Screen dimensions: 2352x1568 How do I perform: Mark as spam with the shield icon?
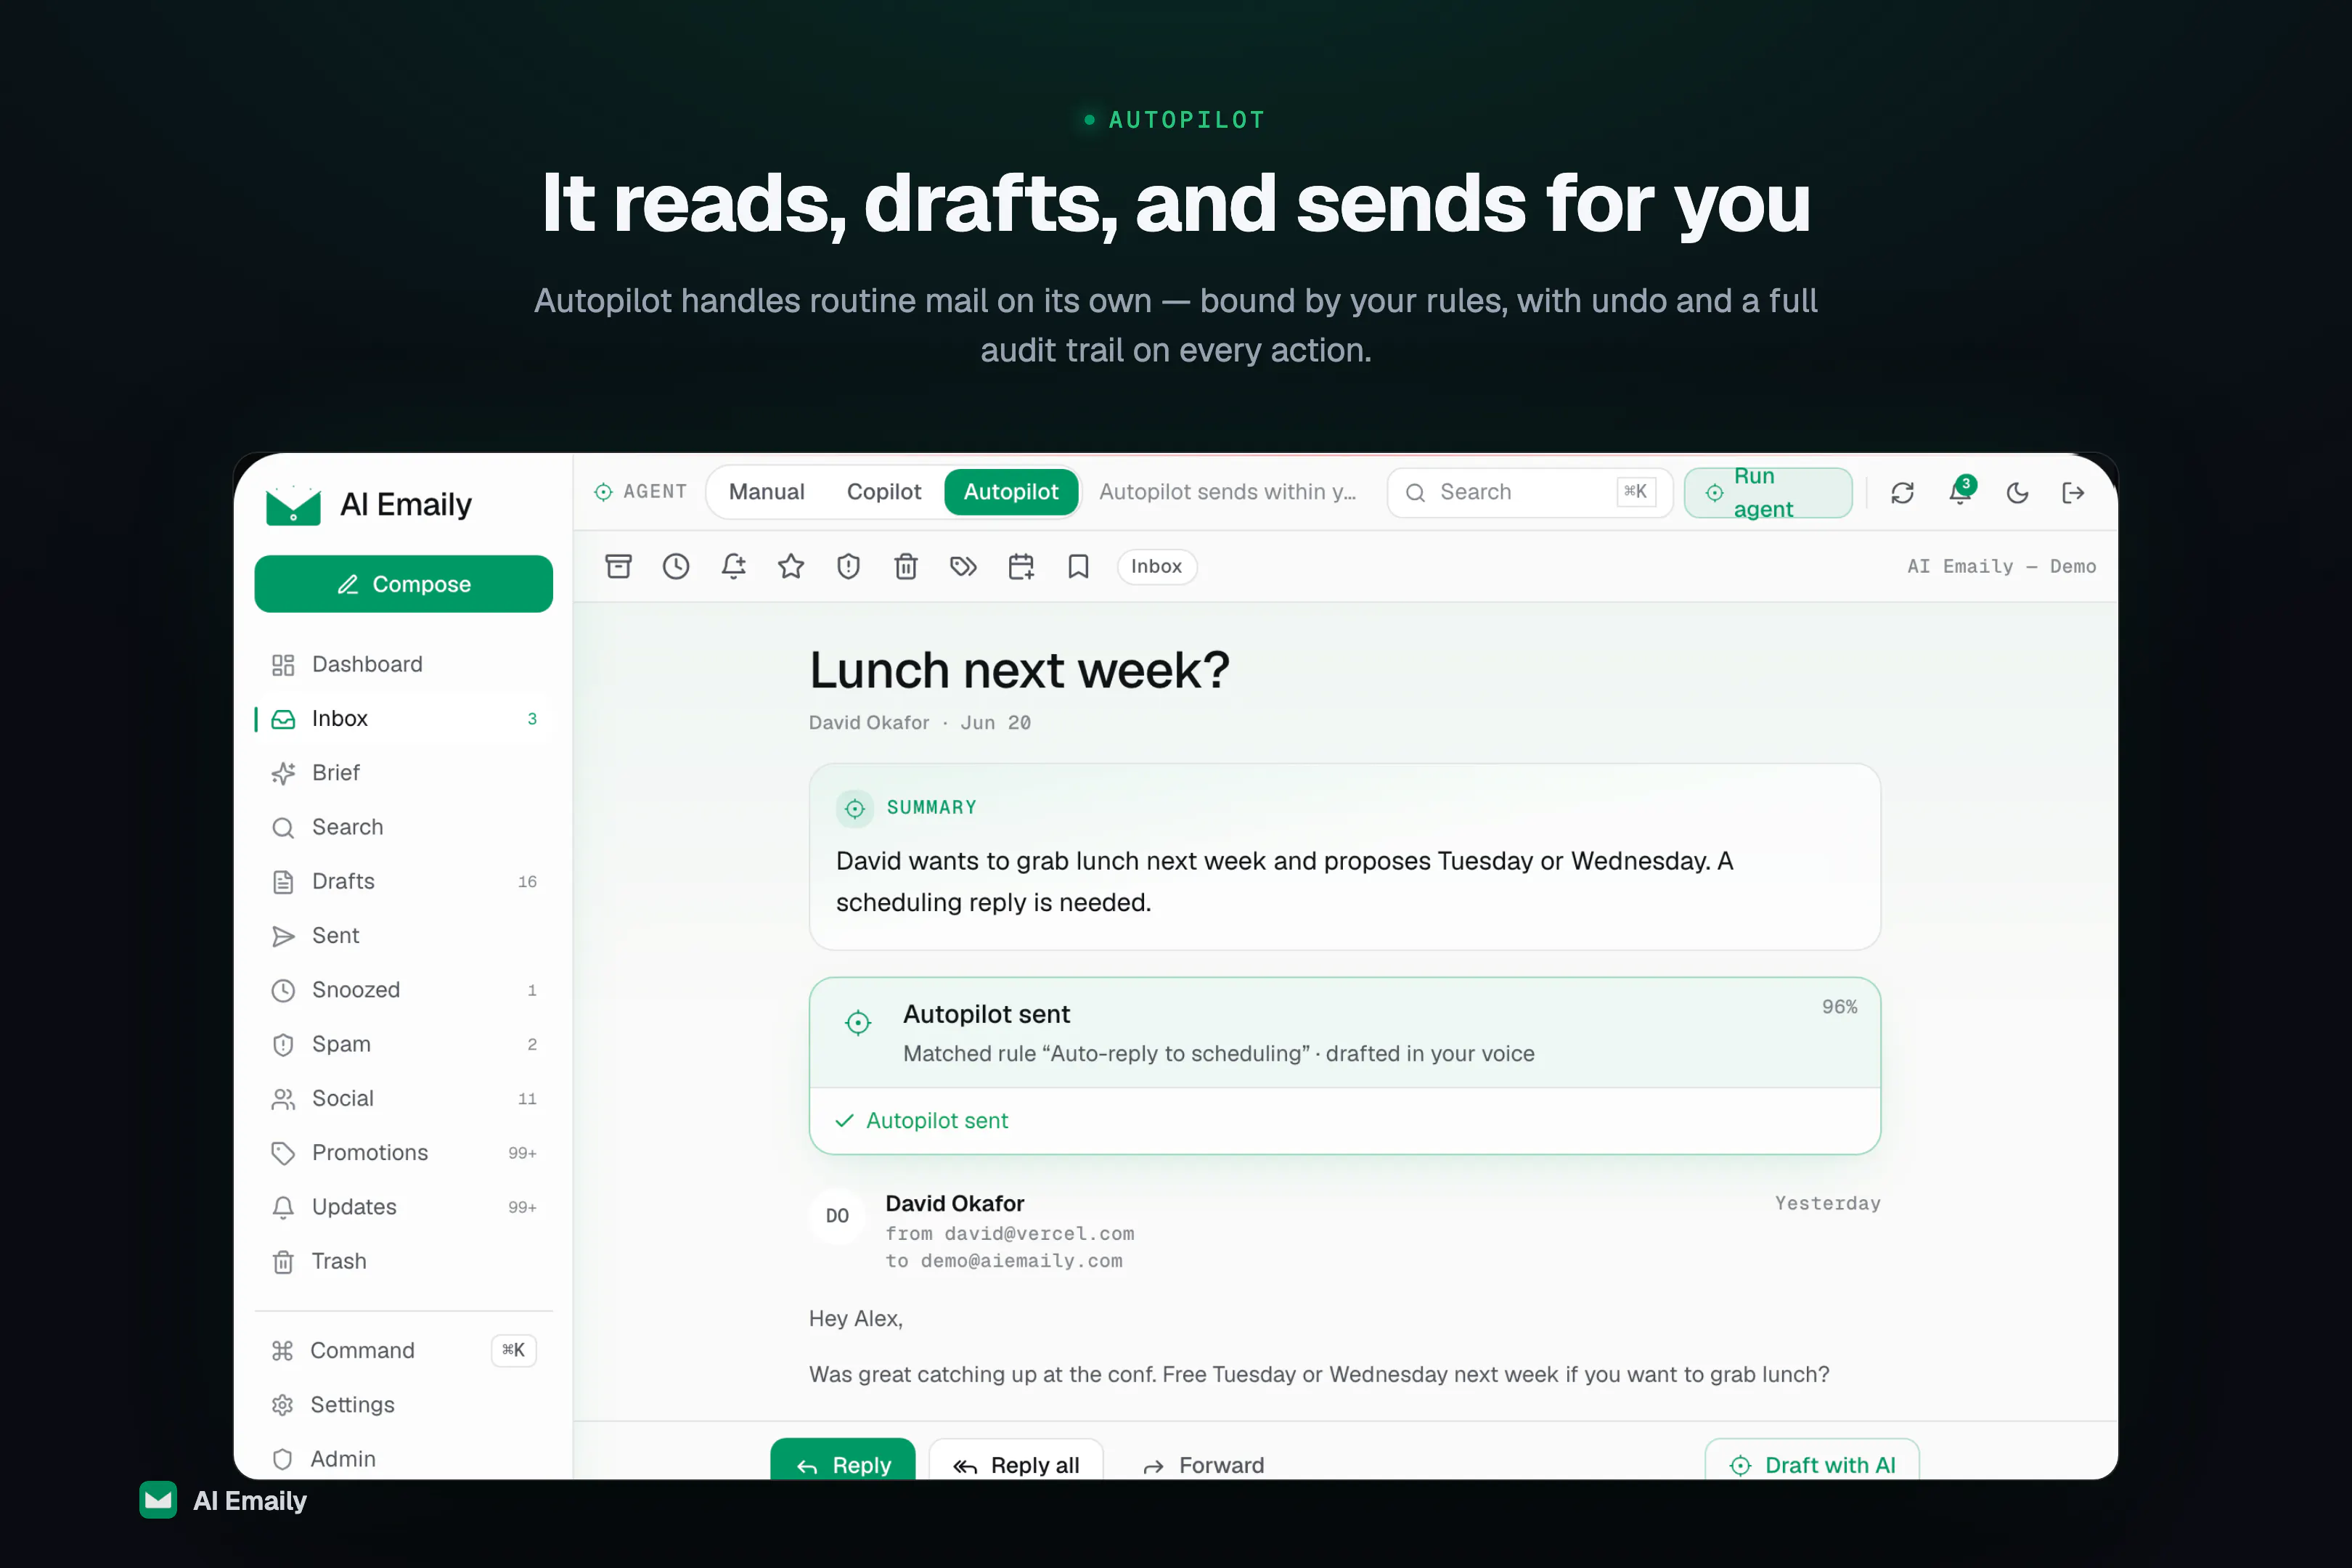[x=848, y=567]
